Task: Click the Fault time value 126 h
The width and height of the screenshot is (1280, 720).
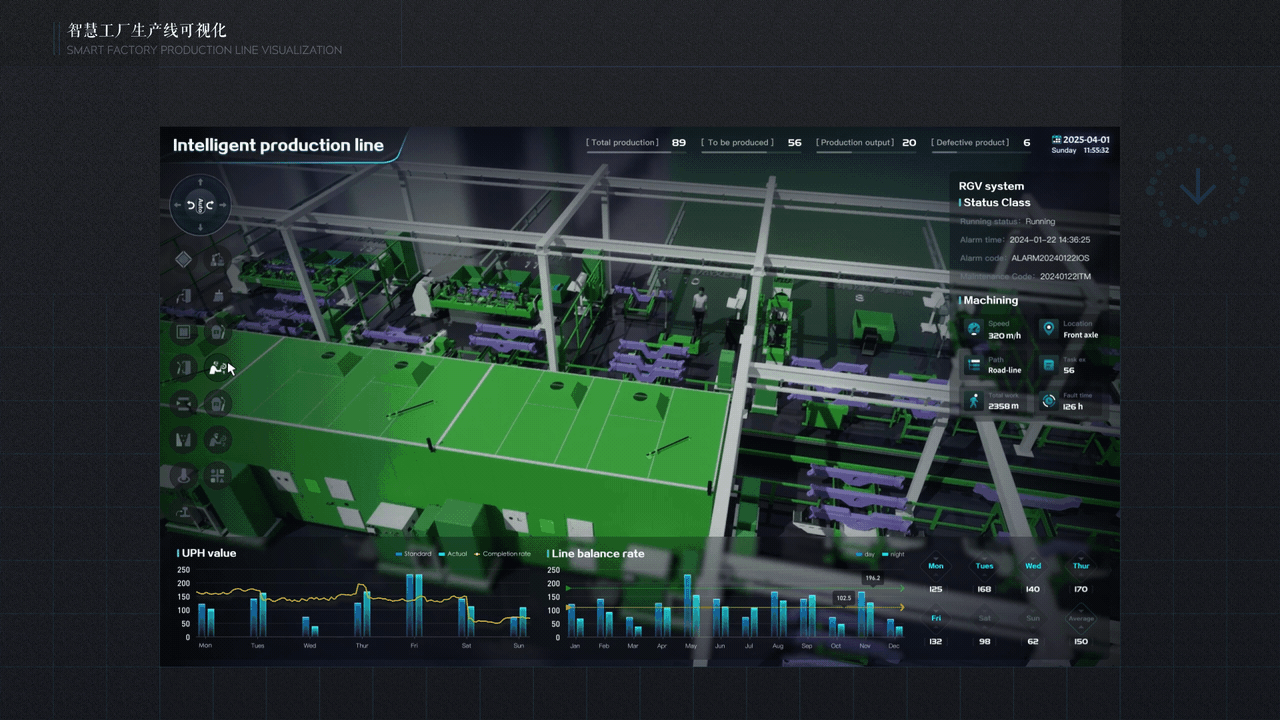Action: coord(1073,406)
